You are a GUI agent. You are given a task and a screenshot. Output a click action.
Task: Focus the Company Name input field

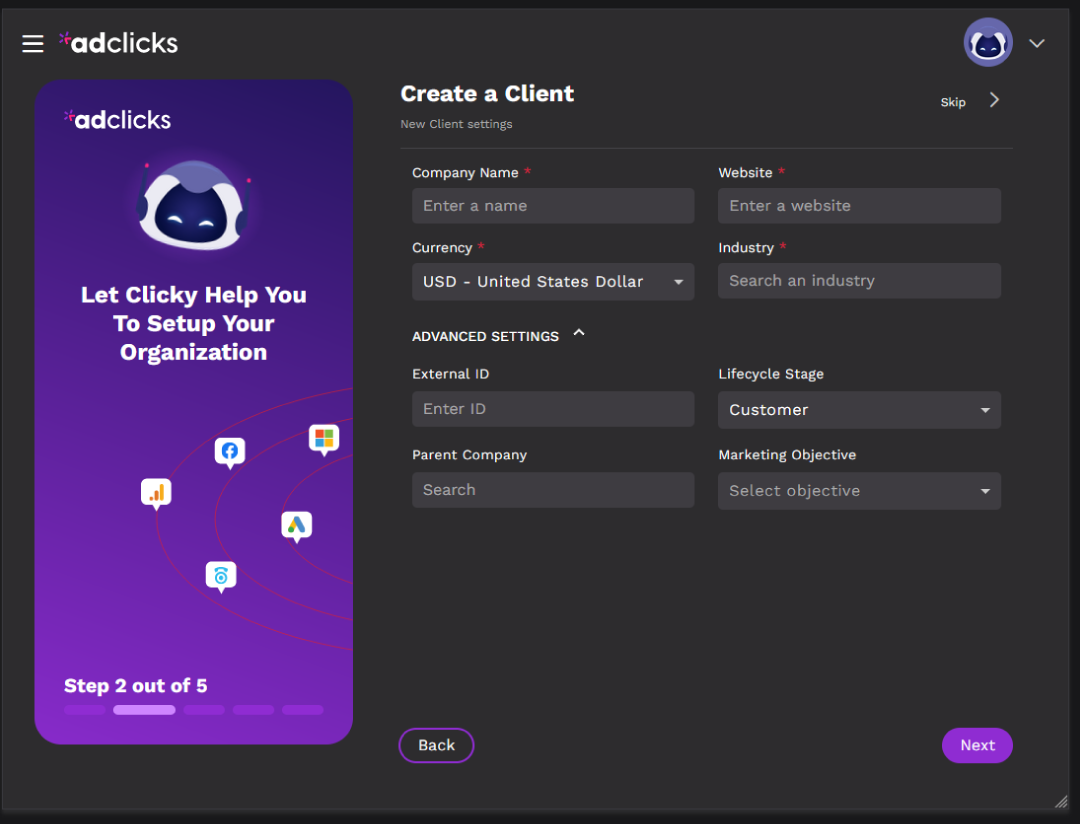coord(552,206)
